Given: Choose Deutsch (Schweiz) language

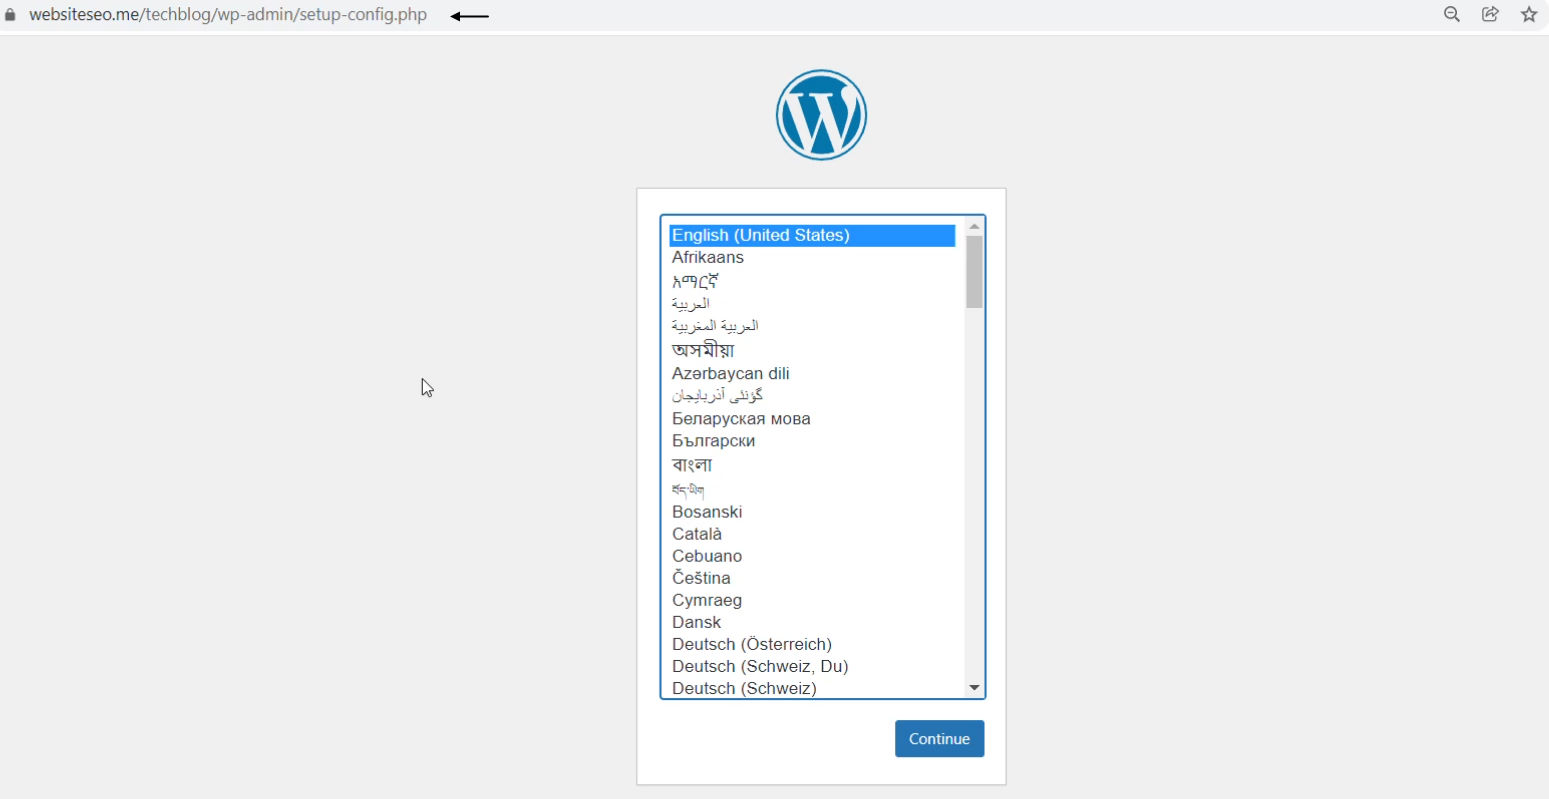Looking at the screenshot, I should (x=812, y=688).
